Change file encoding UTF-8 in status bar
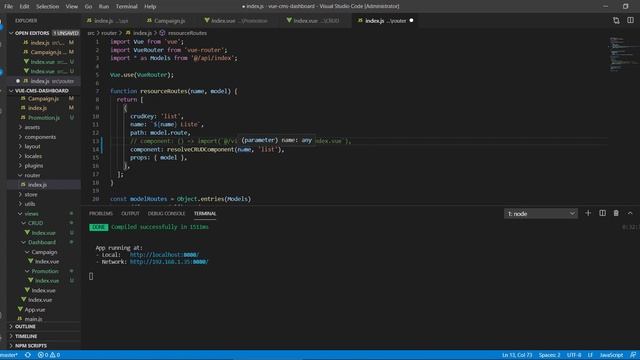Image resolution: width=640 pixels, height=360 pixels. coord(574,355)
